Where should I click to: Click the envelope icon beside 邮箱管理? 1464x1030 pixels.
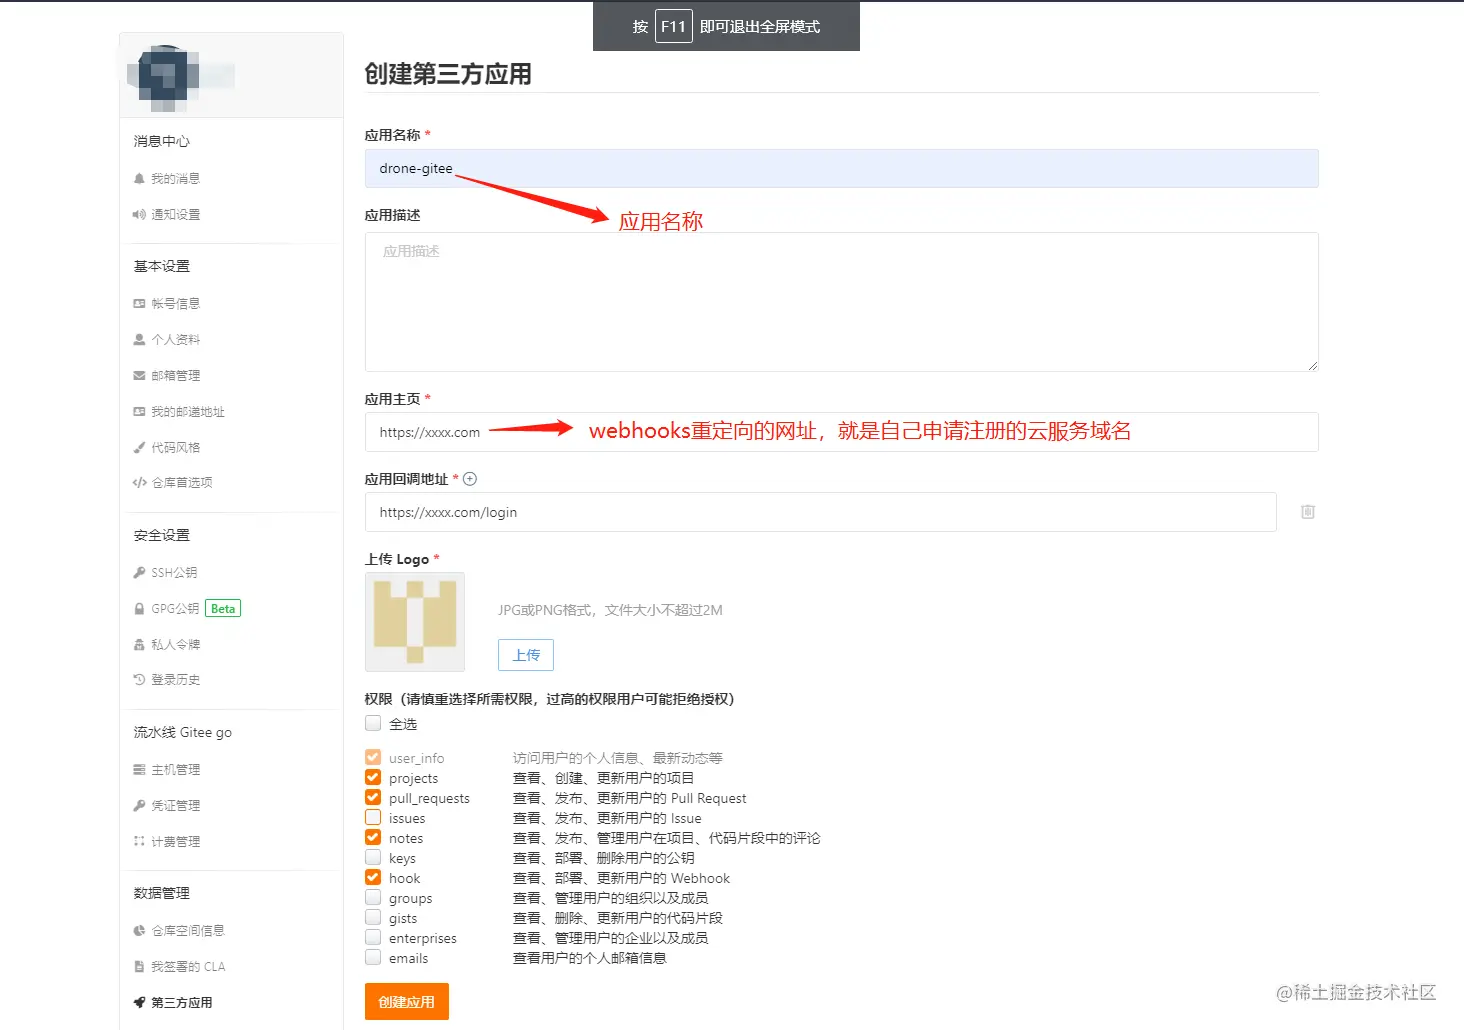139,376
